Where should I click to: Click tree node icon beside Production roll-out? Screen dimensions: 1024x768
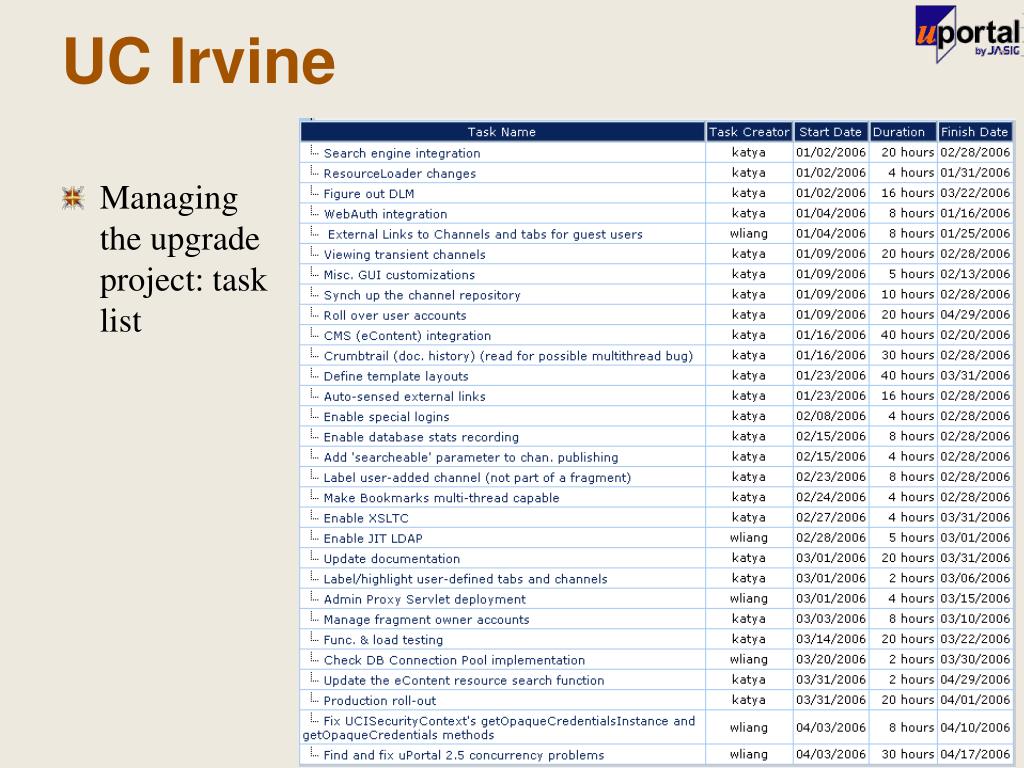point(314,698)
